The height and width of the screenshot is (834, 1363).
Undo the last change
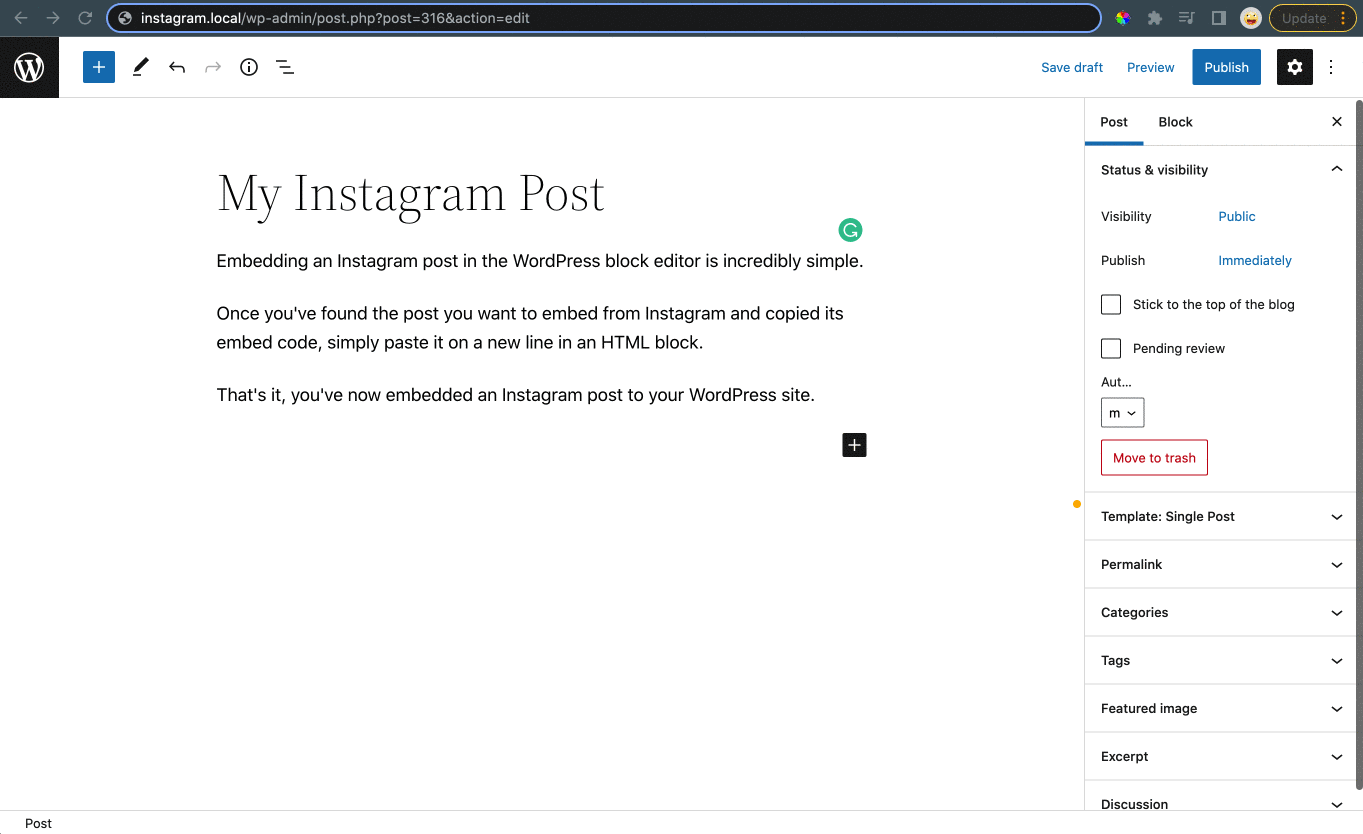point(177,67)
